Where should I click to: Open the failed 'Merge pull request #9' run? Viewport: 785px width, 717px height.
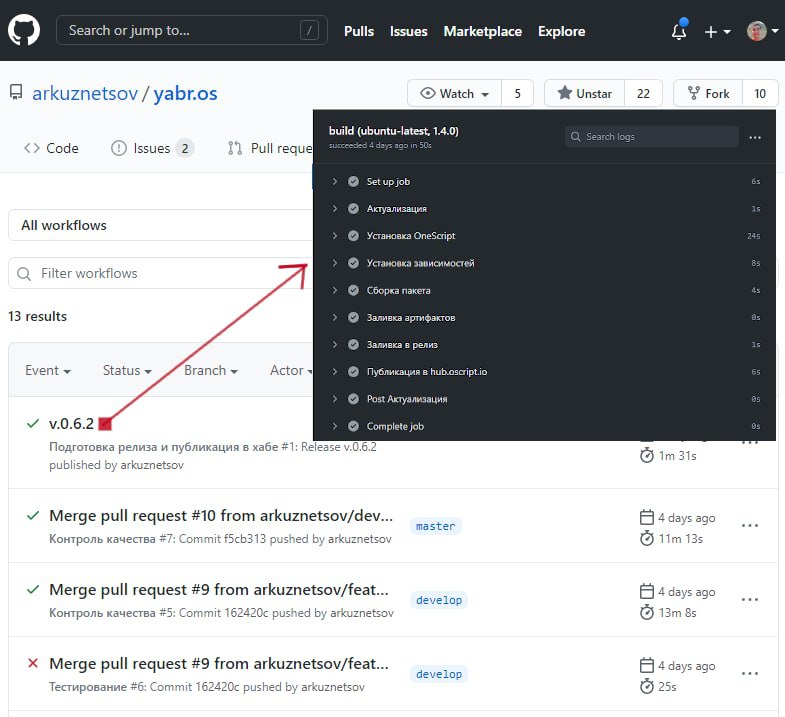coord(219,663)
